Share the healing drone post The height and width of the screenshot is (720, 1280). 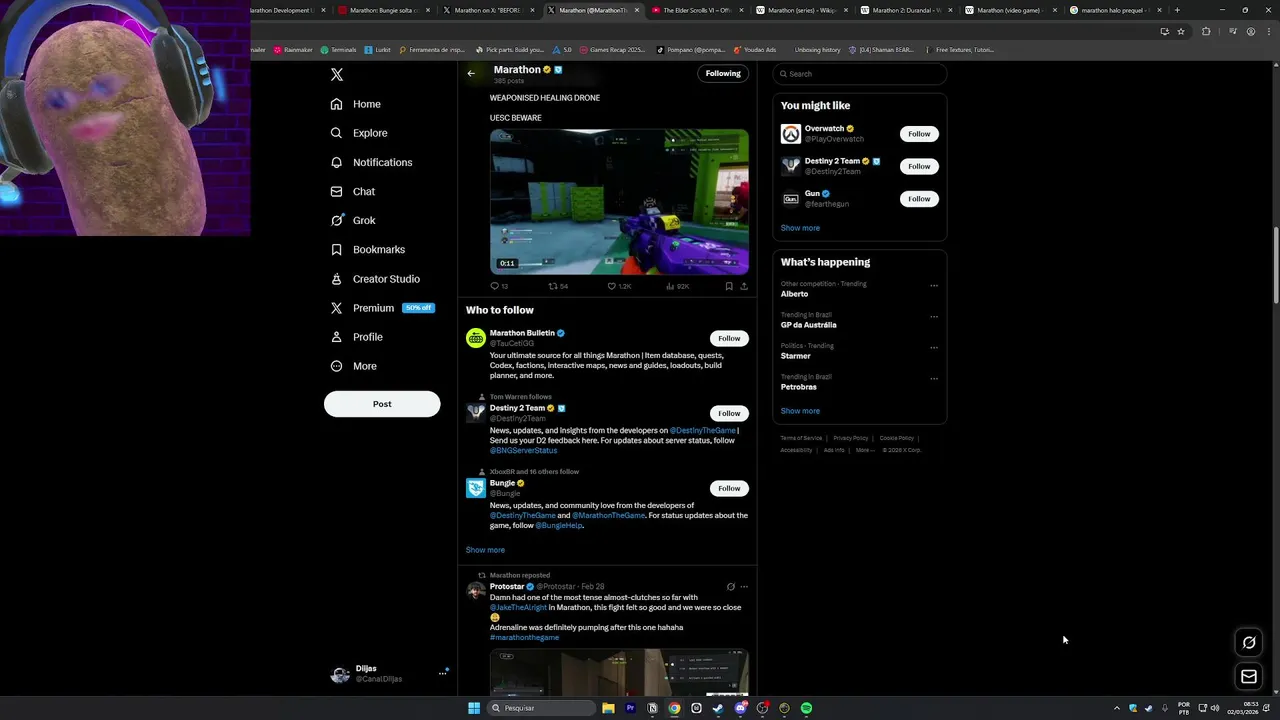pyautogui.click(x=744, y=286)
